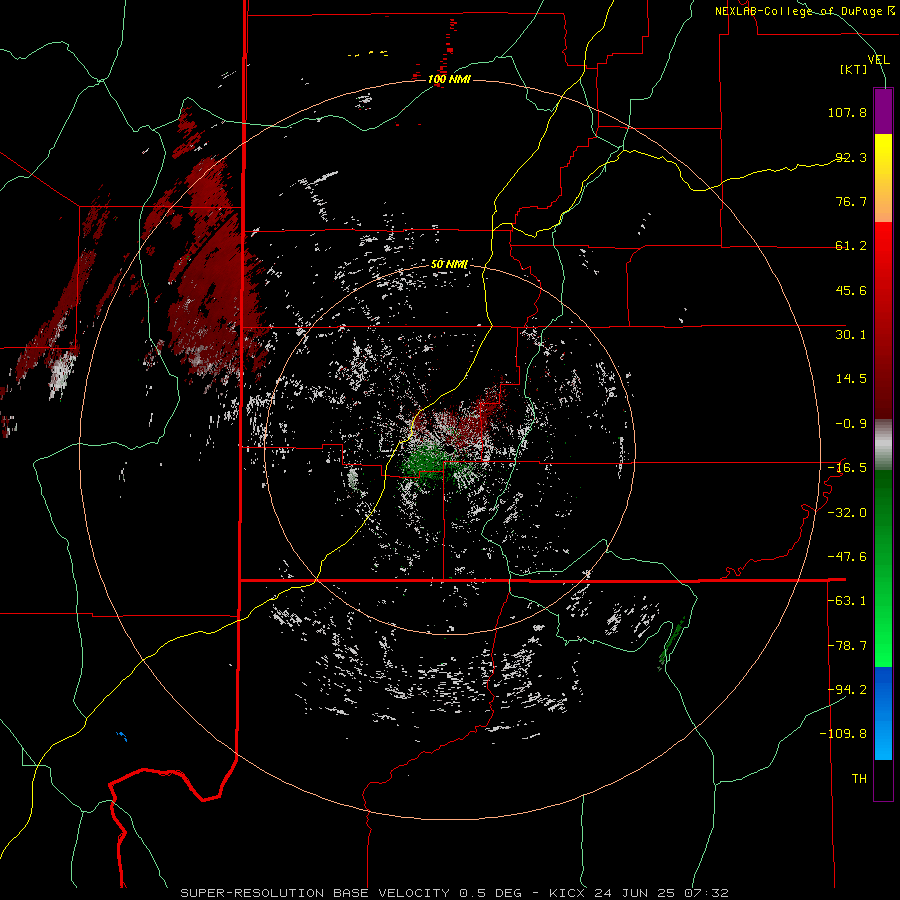This screenshot has width=900, height=900.
Task: Click the 76.7 velocity scale value
Action: (851, 201)
